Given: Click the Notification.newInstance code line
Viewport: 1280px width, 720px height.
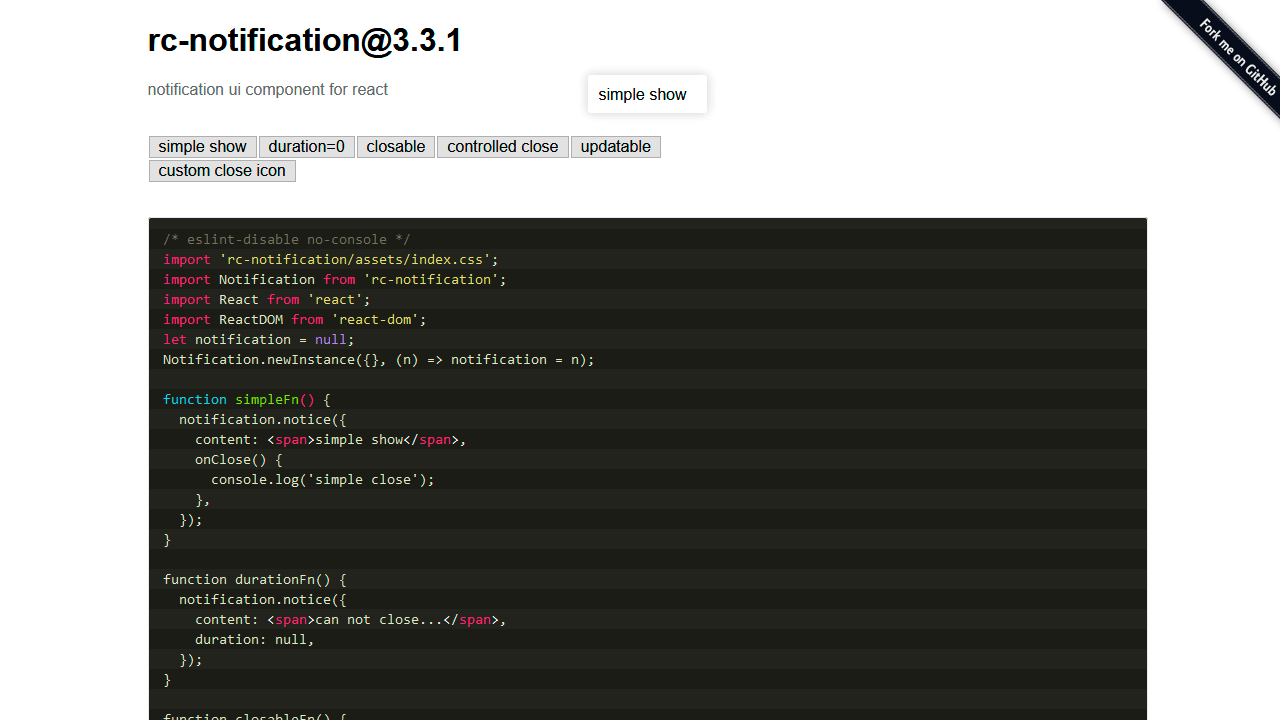Looking at the screenshot, I should (378, 360).
